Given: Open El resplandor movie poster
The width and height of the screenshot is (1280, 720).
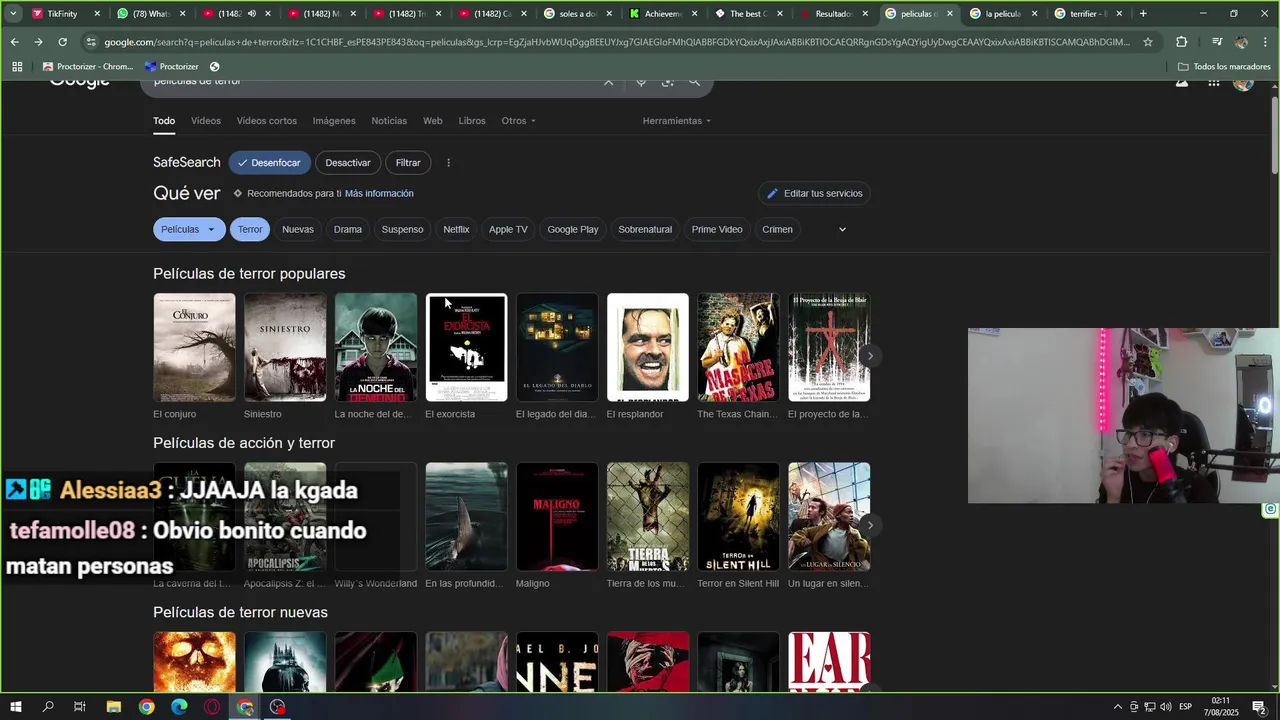Looking at the screenshot, I should 648,347.
